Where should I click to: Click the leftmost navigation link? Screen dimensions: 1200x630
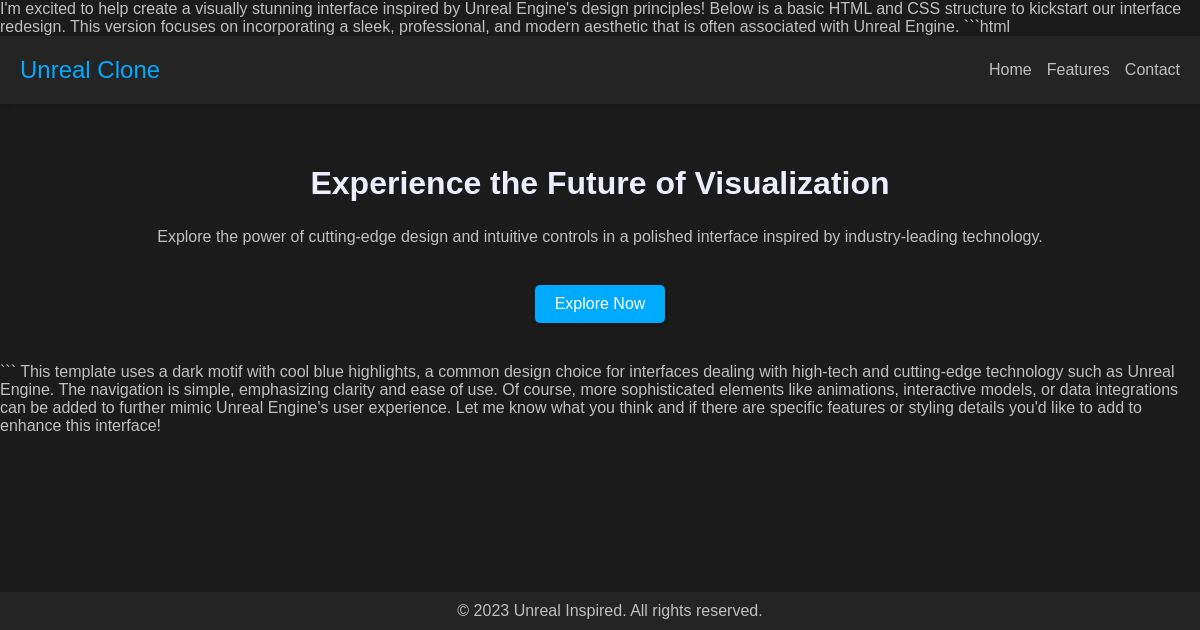(x=1010, y=70)
